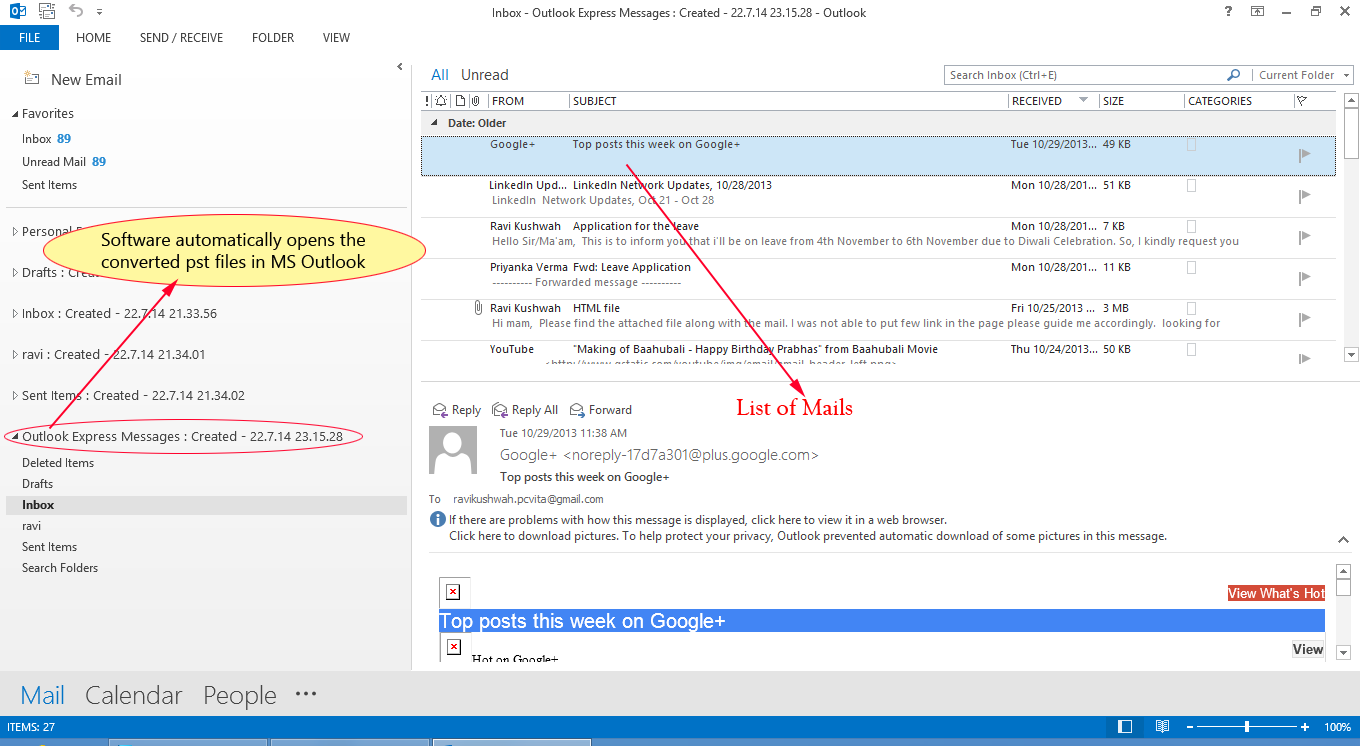
Task: Toggle category box for Ravi Kushwah leave message
Action: pyautogui.click(x=1191, y=226)
